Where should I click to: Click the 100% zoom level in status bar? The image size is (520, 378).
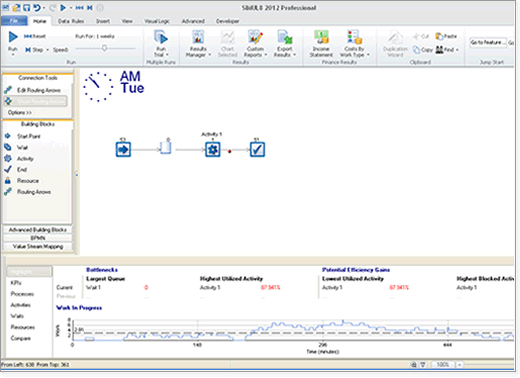pos(442,365)
